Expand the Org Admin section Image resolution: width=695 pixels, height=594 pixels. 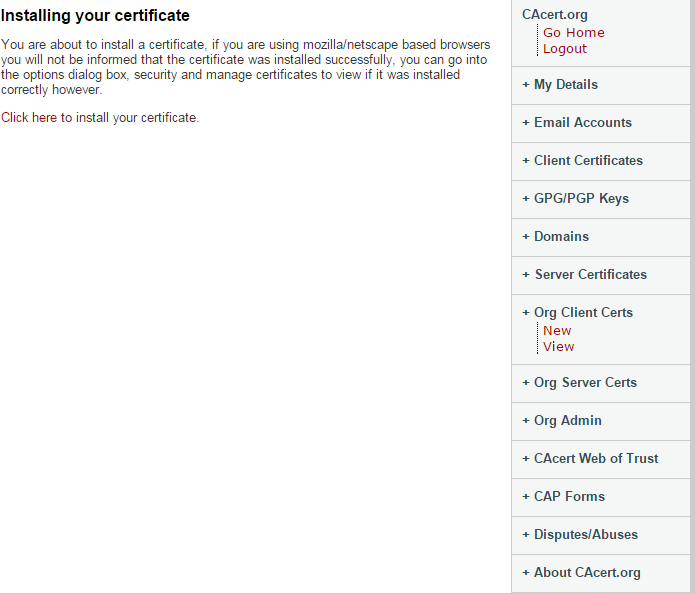pyautogui.click(x=562, y=421)
